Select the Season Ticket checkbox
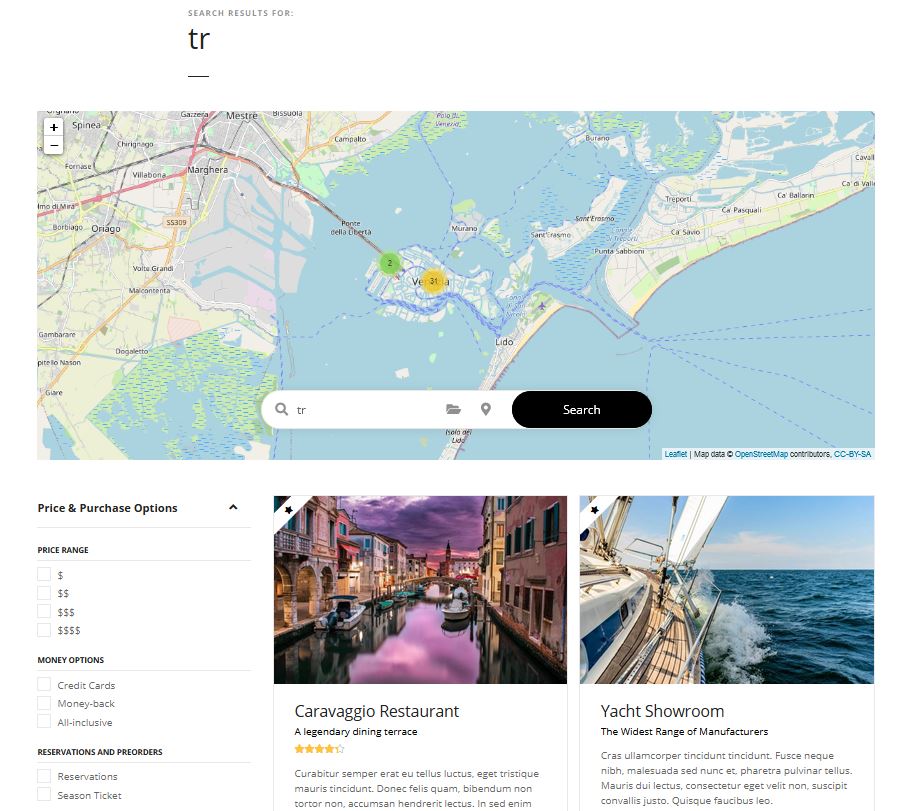 click(x=44, y=794)
